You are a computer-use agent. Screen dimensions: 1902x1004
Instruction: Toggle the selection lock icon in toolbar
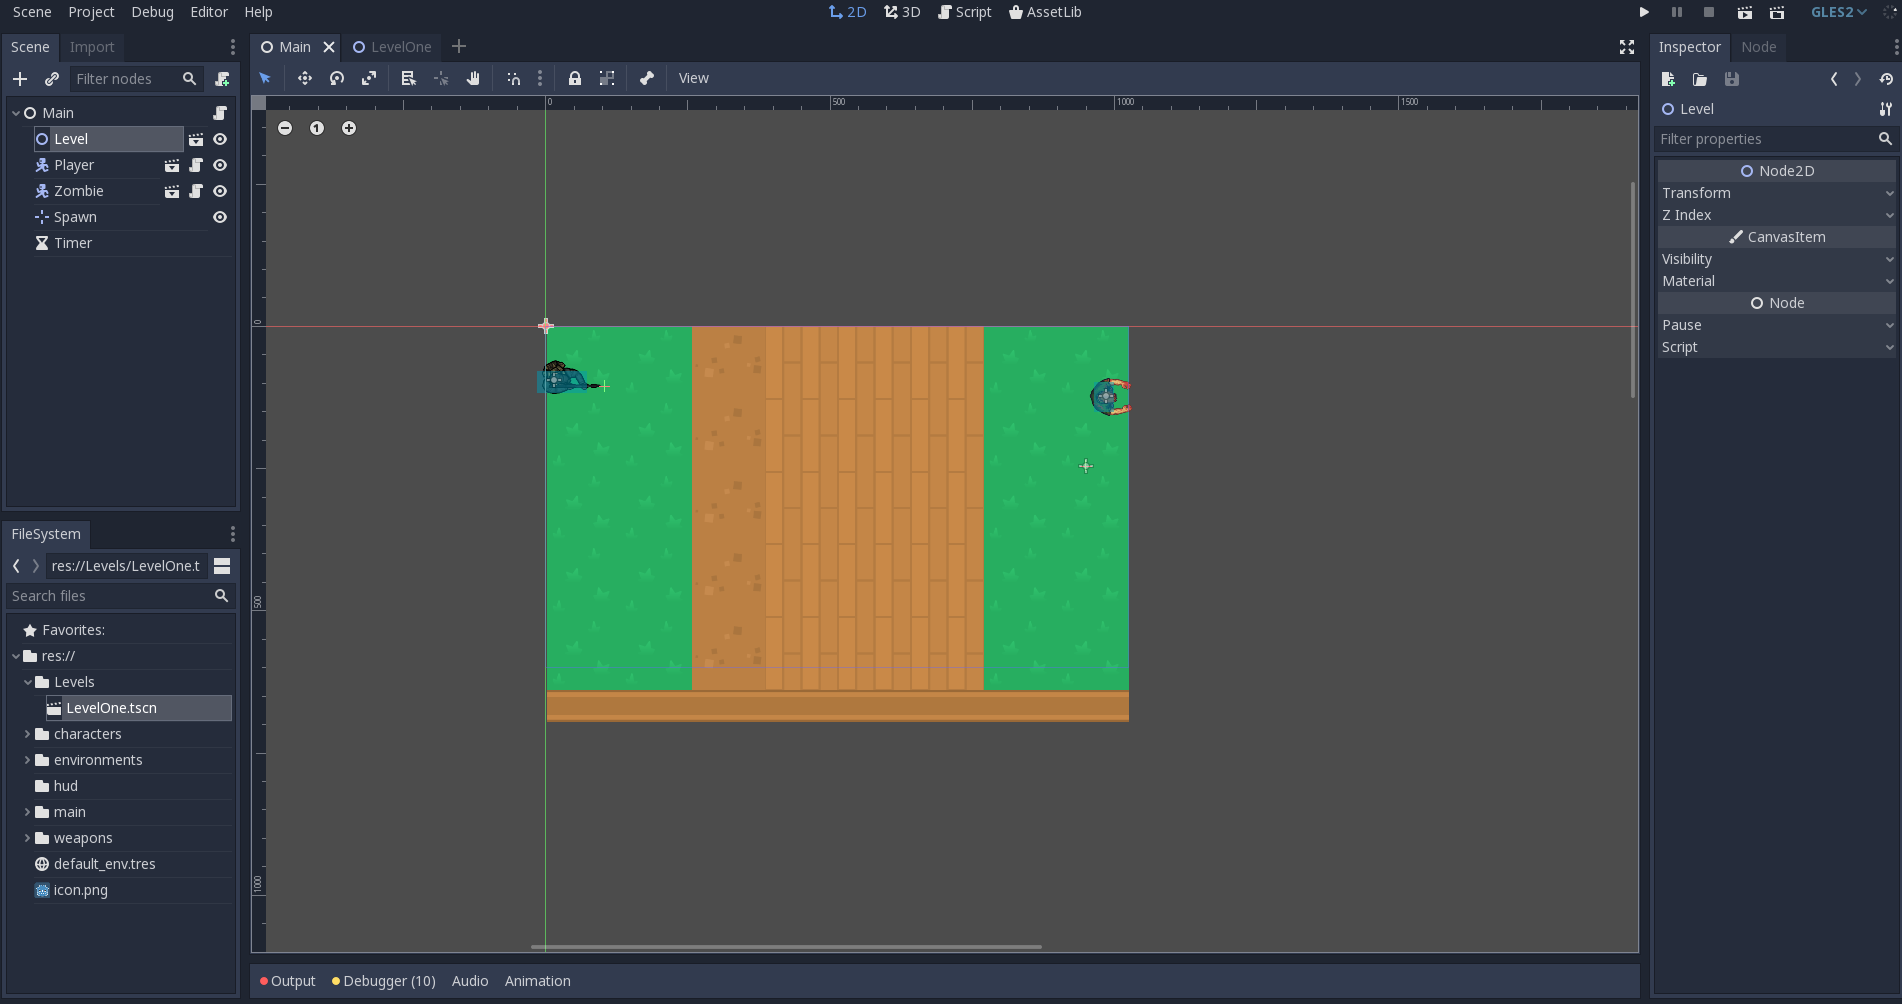575,78
